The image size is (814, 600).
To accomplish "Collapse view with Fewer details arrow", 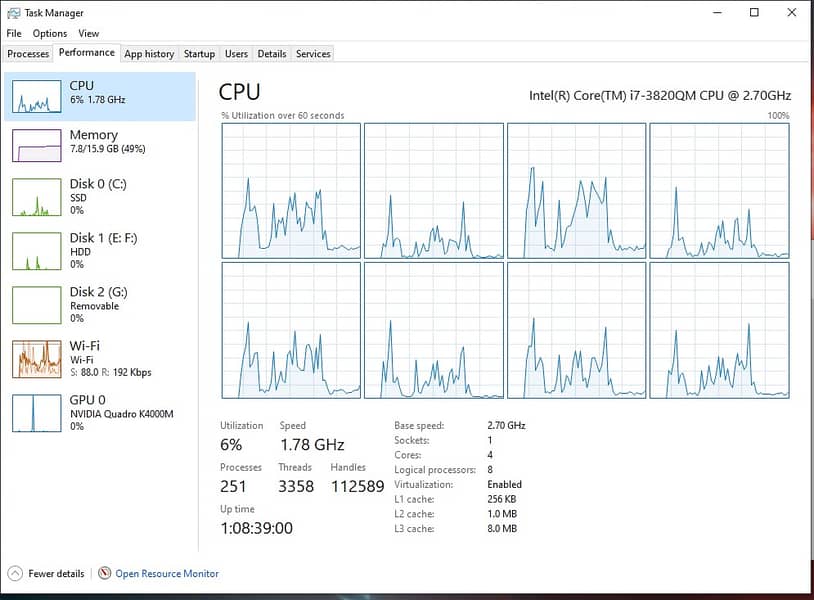I will pos(14,574).
